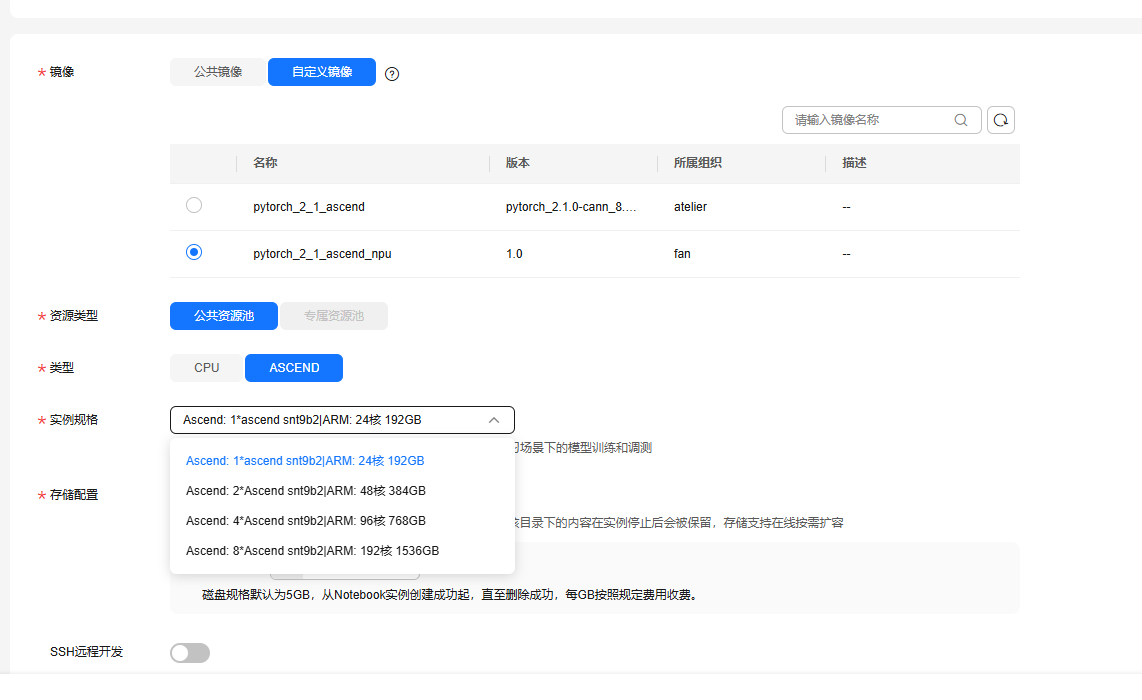Enable the SSH远程开发 toggle switch
Screen dimensions: 1142x700
190,652
